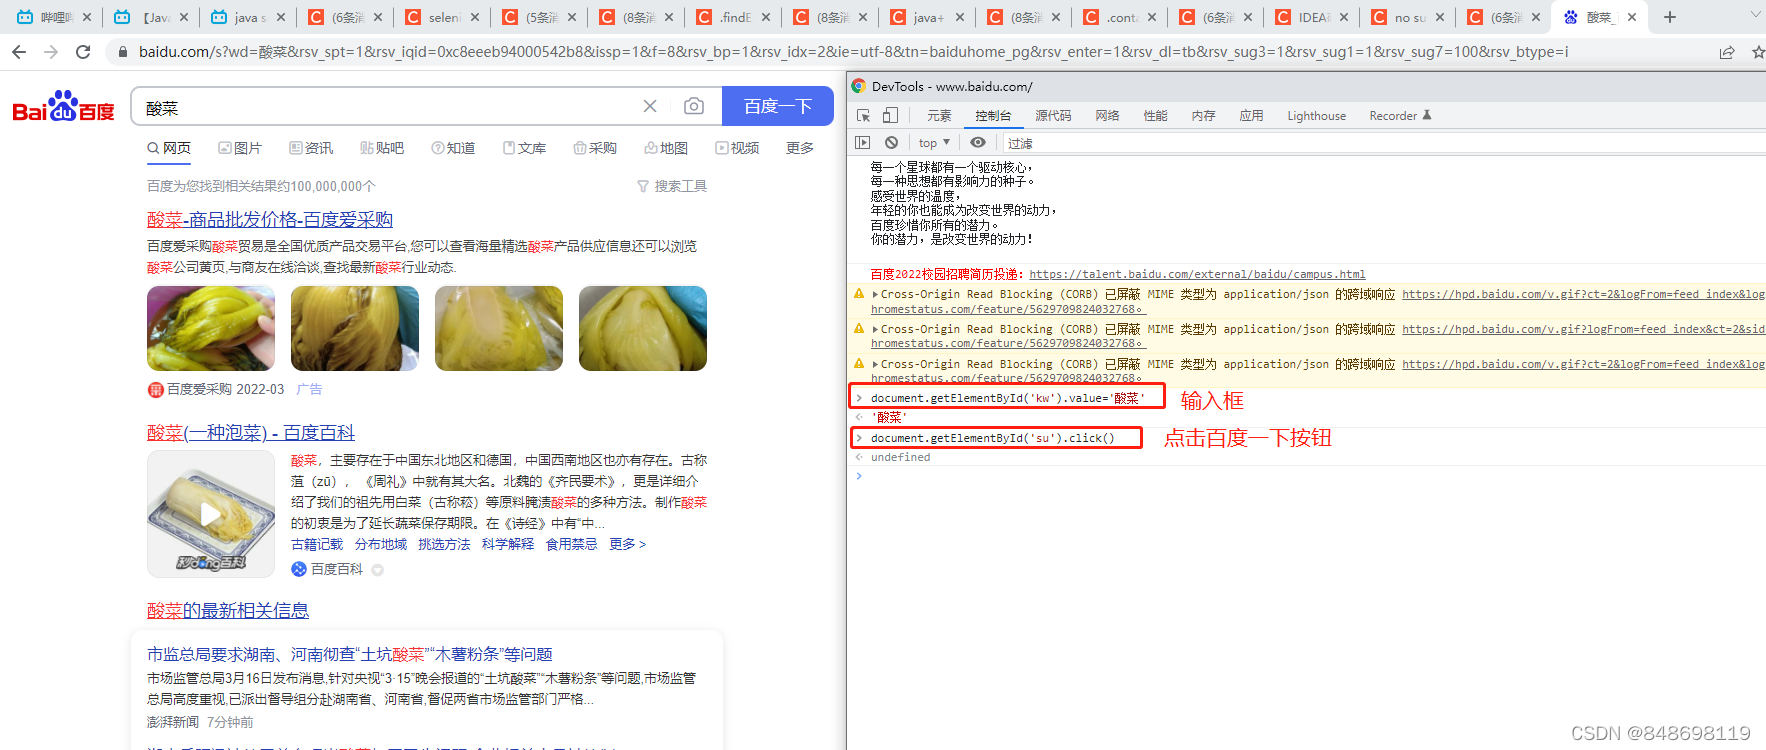The width and height of the screenshot is (1766, 750).
Task: Click the Baidu logo
Action: (63, 107)
